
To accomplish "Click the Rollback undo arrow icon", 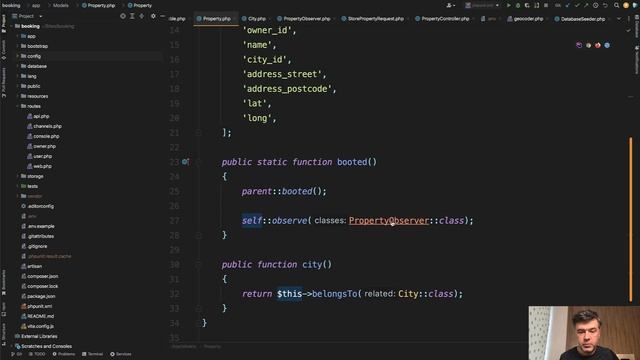I will 605,5.
